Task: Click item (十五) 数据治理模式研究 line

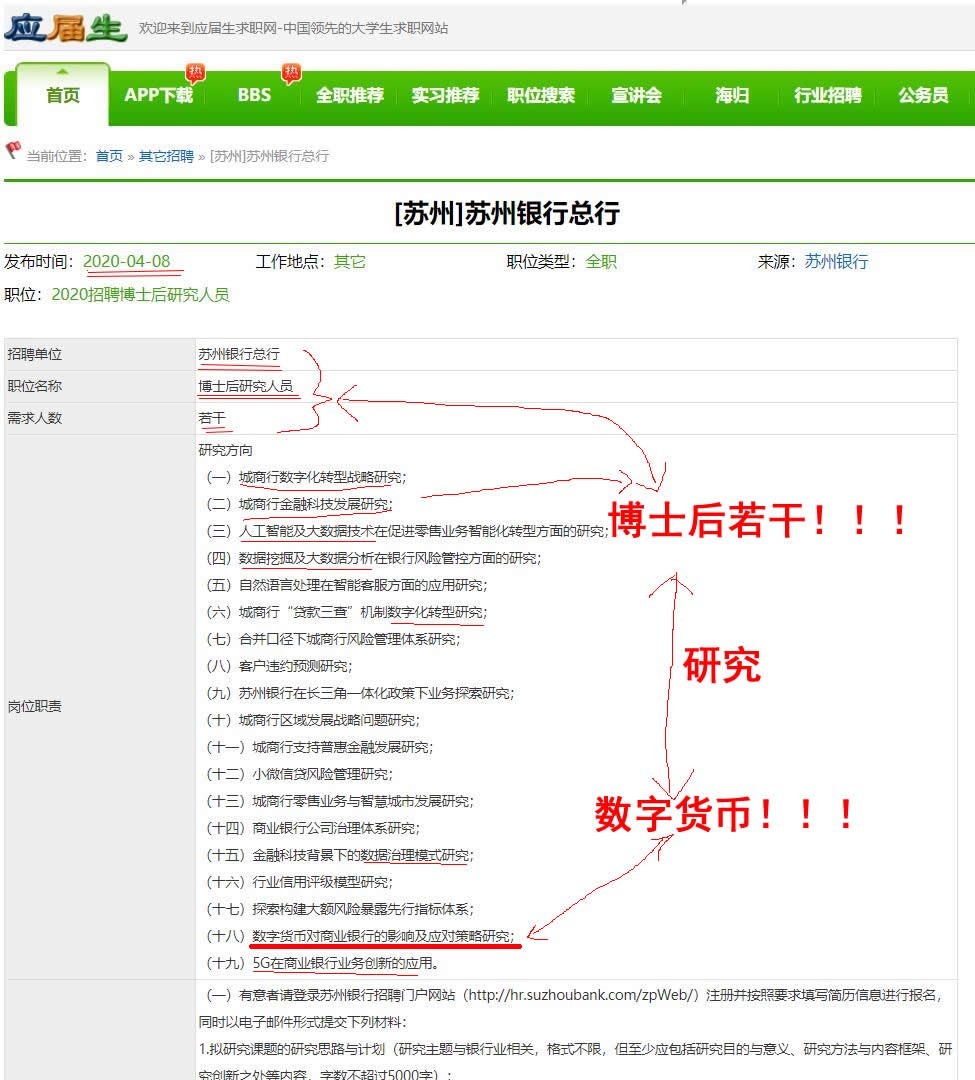Action: pyautogui.click(x=340, y=855)
